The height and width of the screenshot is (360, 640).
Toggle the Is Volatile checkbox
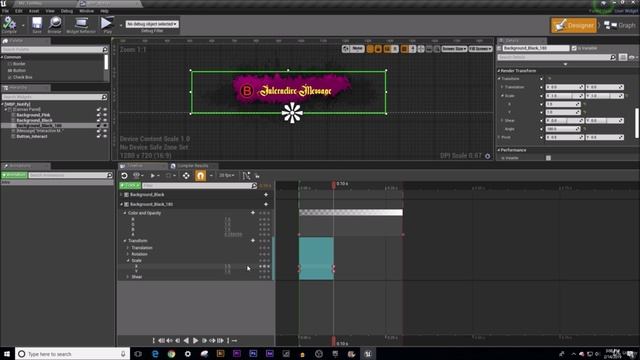tap(548, 158)
